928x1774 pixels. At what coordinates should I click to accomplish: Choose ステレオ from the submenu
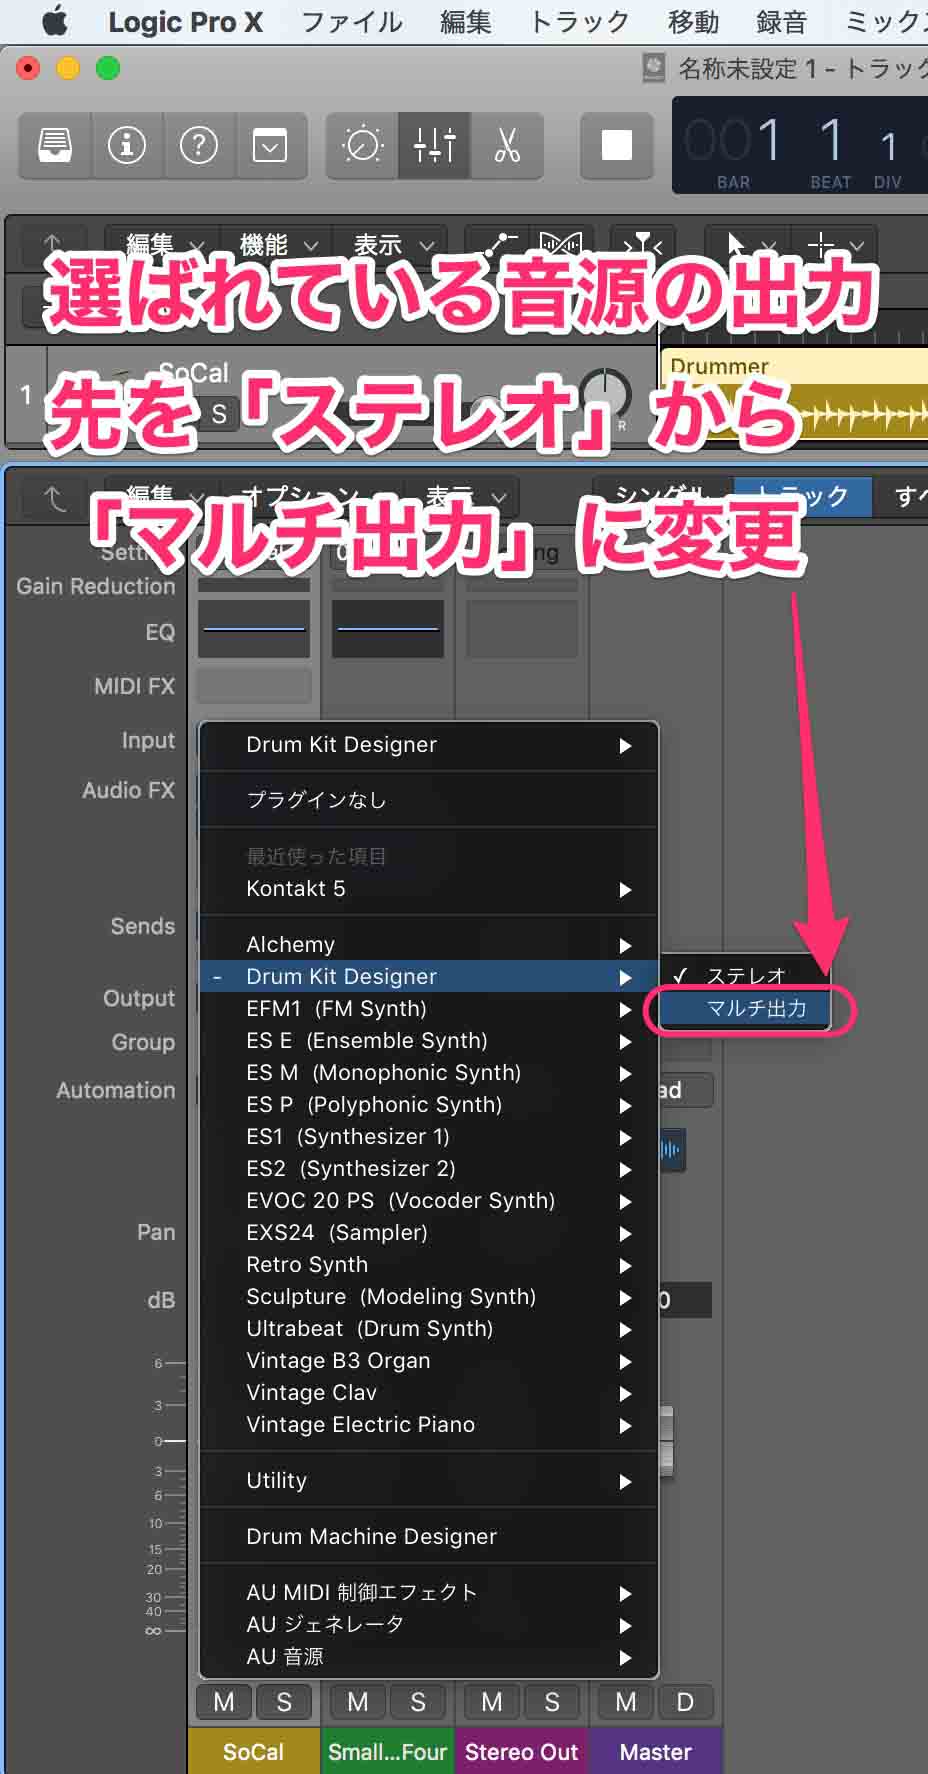[x=746, y=976]
